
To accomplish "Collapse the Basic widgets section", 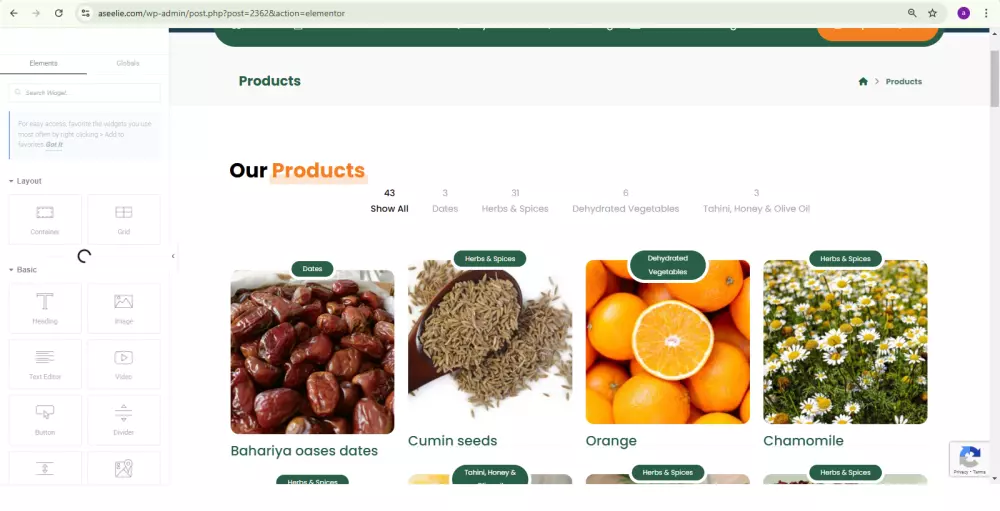I will tap(23, 270).
